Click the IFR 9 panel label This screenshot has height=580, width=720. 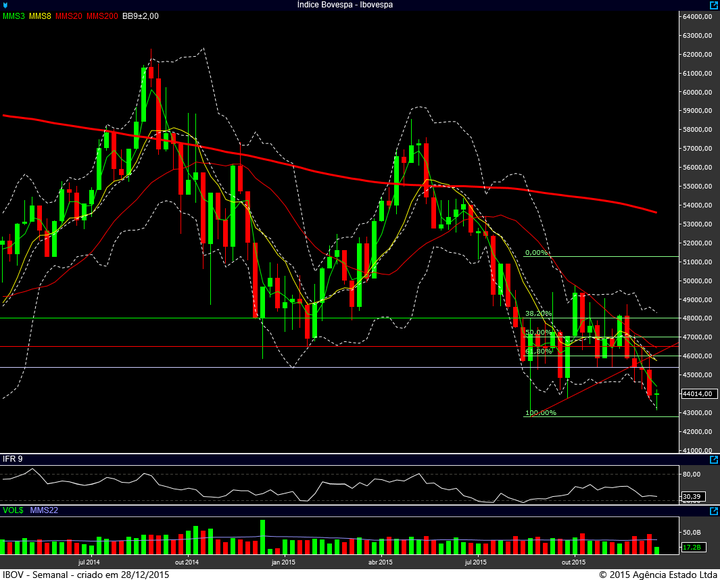point(12,459)
